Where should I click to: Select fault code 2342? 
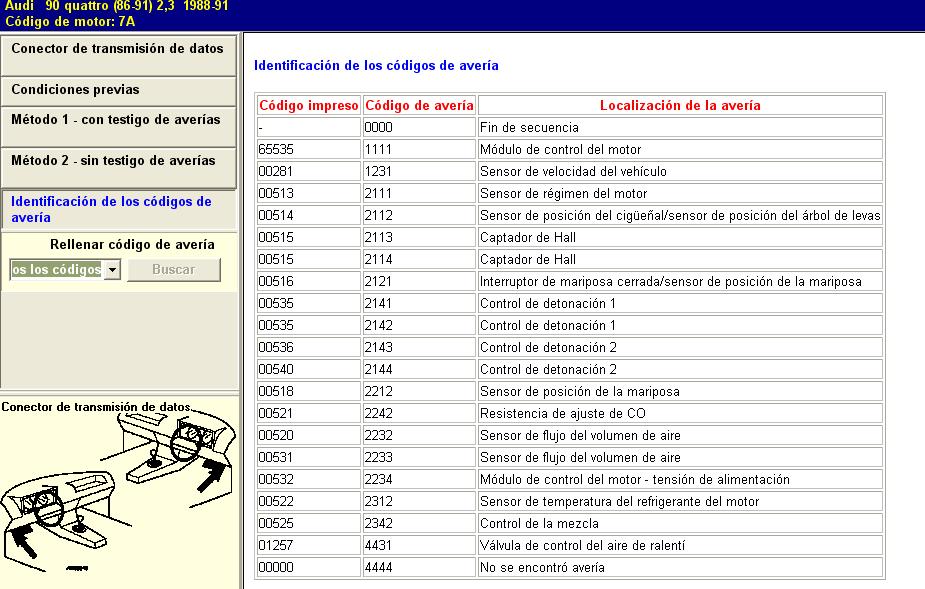point(419,523)
